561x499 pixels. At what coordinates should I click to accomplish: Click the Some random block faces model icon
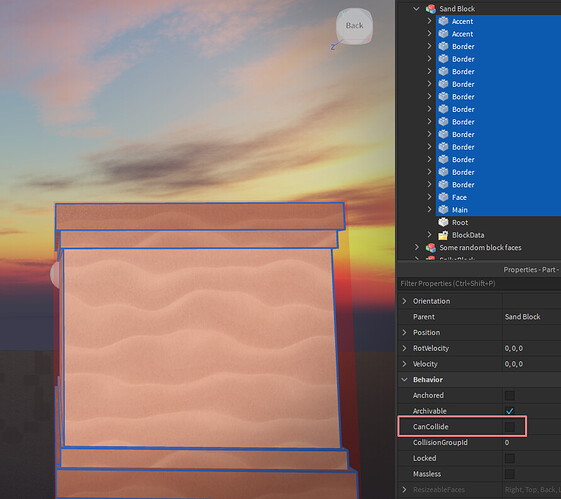click(430, 248)
